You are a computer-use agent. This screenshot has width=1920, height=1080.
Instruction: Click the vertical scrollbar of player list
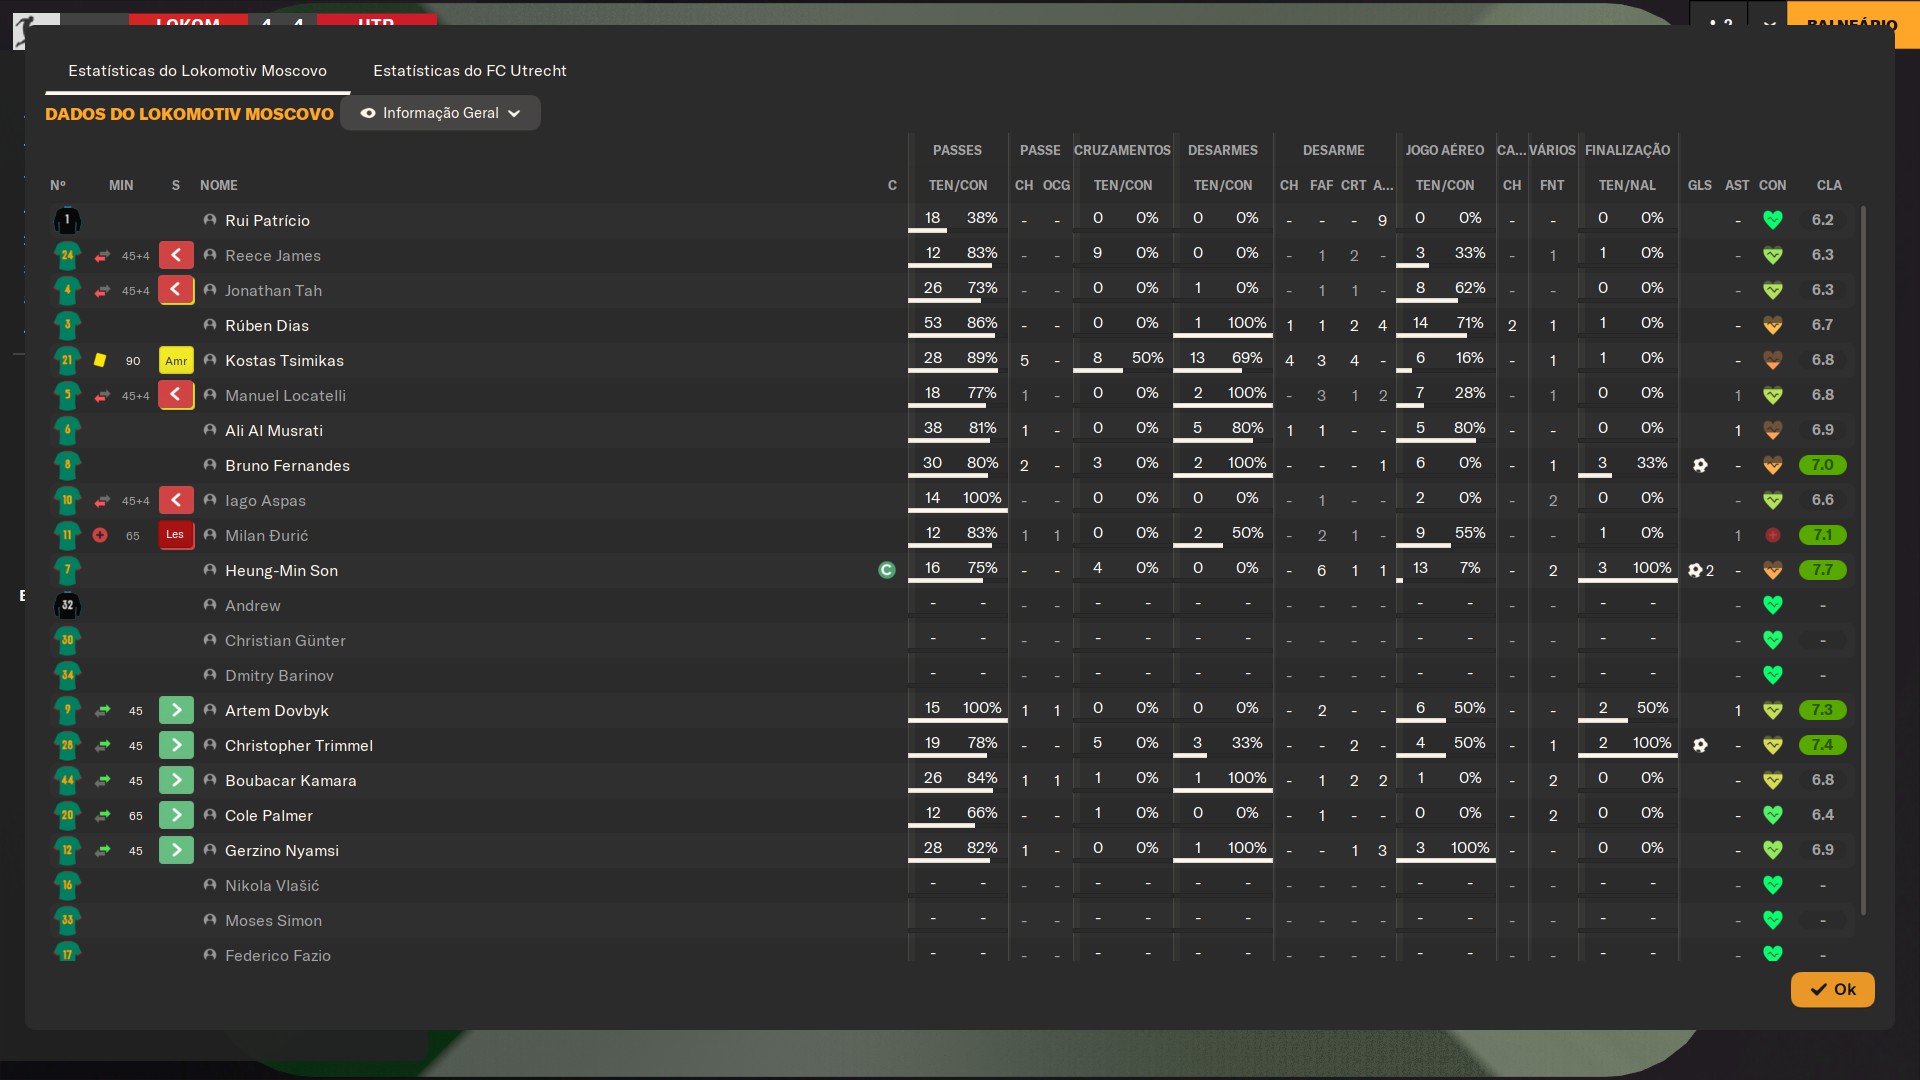point(1863,560)
